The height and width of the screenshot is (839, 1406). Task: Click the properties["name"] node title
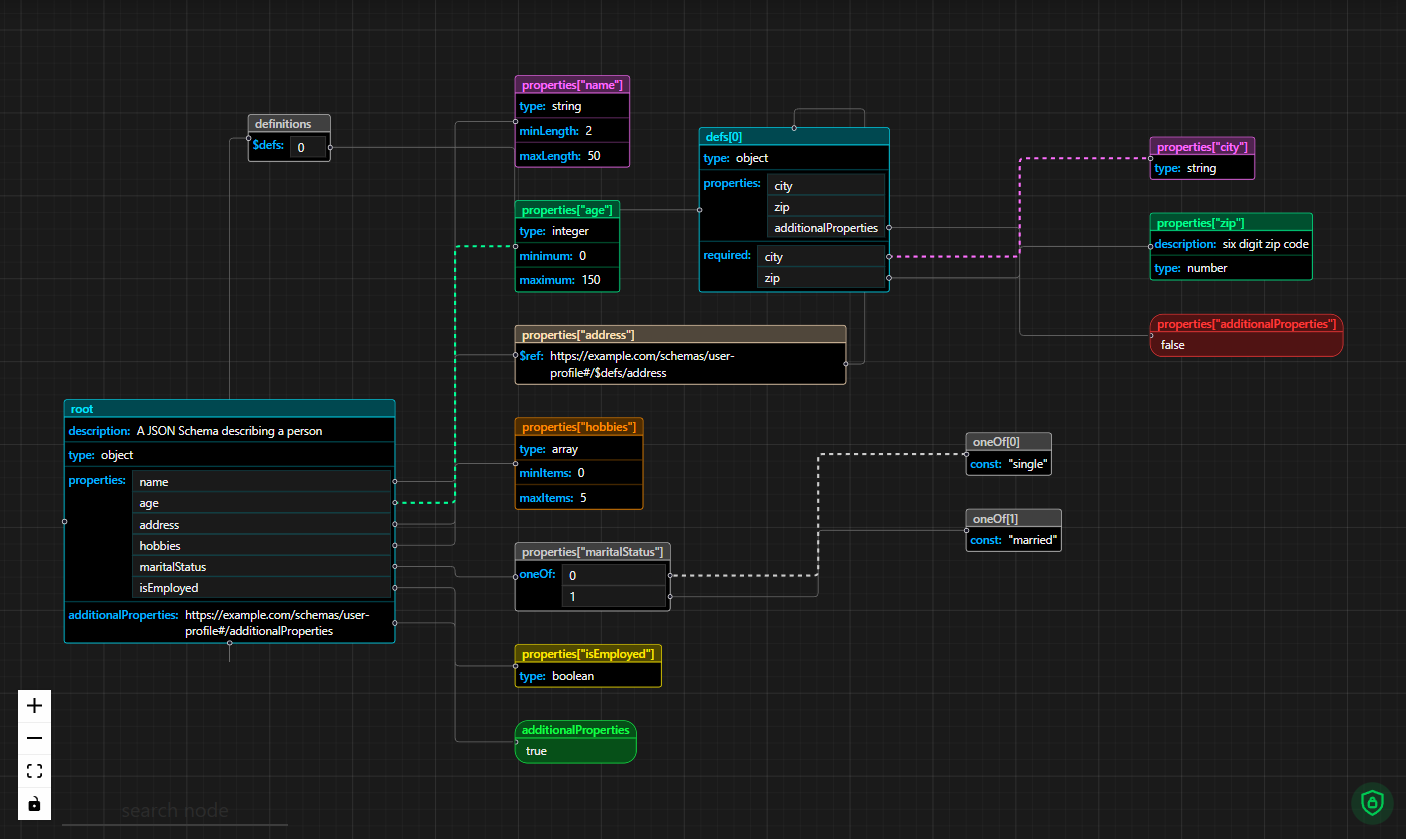[x=574, y=85]
